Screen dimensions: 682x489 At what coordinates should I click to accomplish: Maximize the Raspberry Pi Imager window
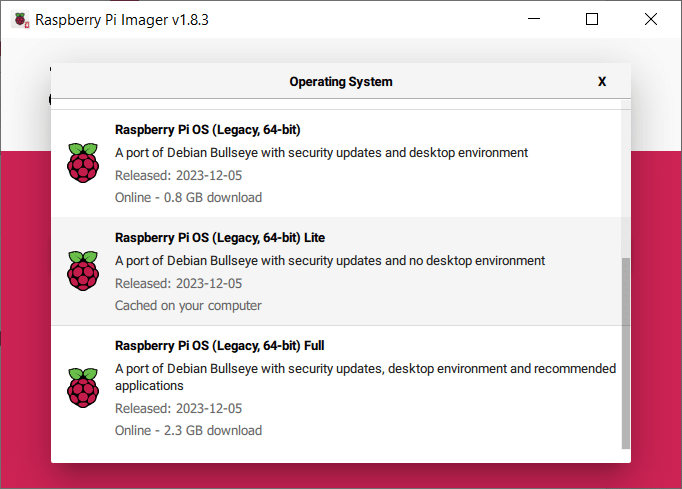point(592,19)
